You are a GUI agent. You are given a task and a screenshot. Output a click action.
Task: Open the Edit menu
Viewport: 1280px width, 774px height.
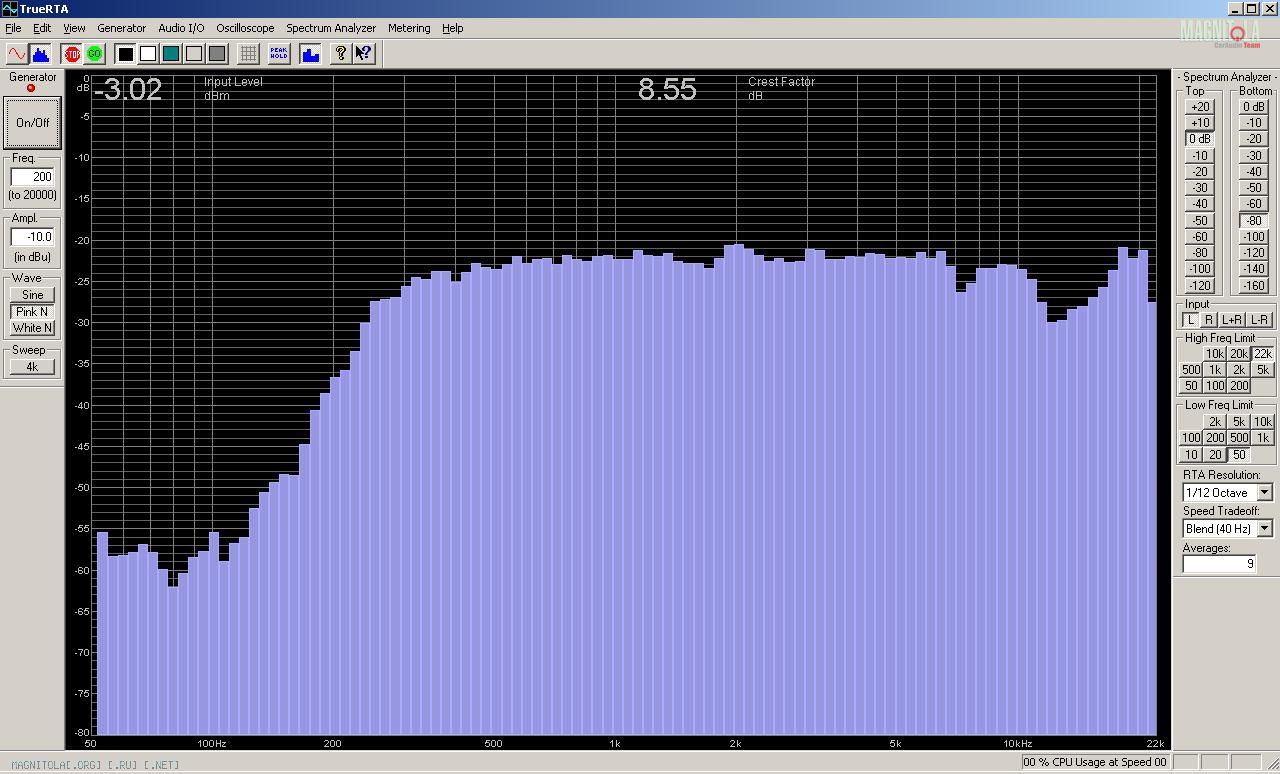point(42,28)
